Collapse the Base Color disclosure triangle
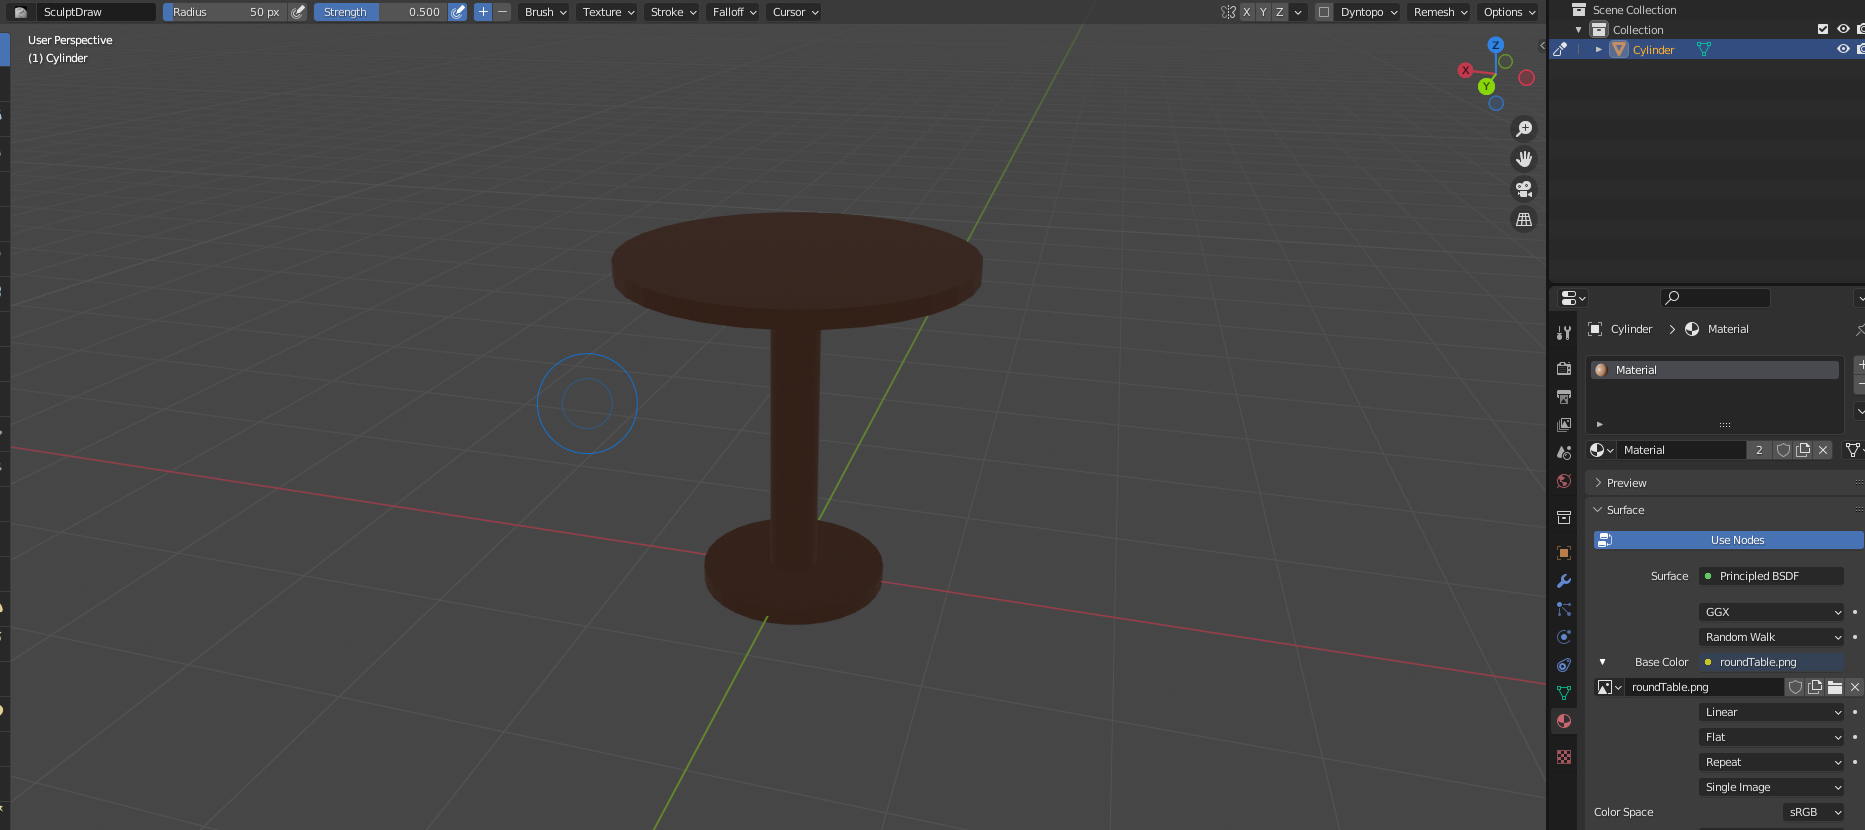Viewport: 1865px width, 830px height. coord(1602,662)
